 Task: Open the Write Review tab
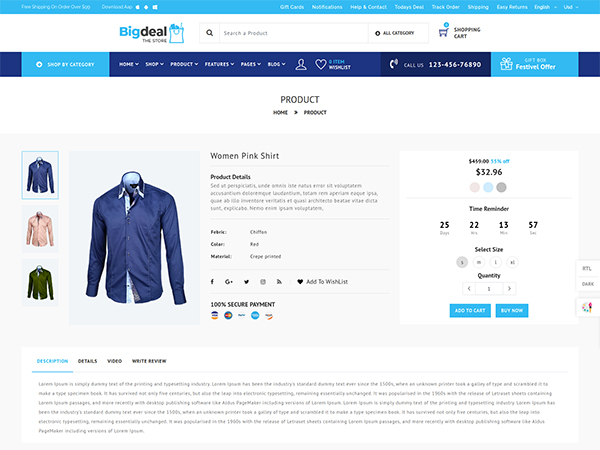click(149, 361)
